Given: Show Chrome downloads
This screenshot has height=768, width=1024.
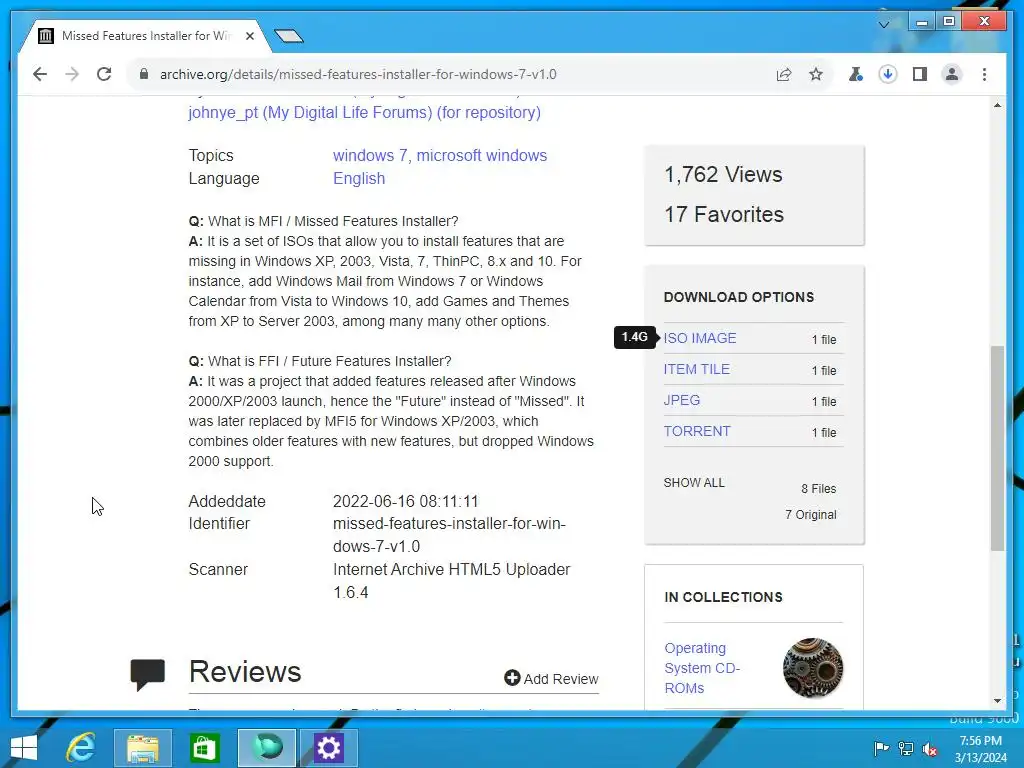Looking at the screenshot, I should click(888, 74).
